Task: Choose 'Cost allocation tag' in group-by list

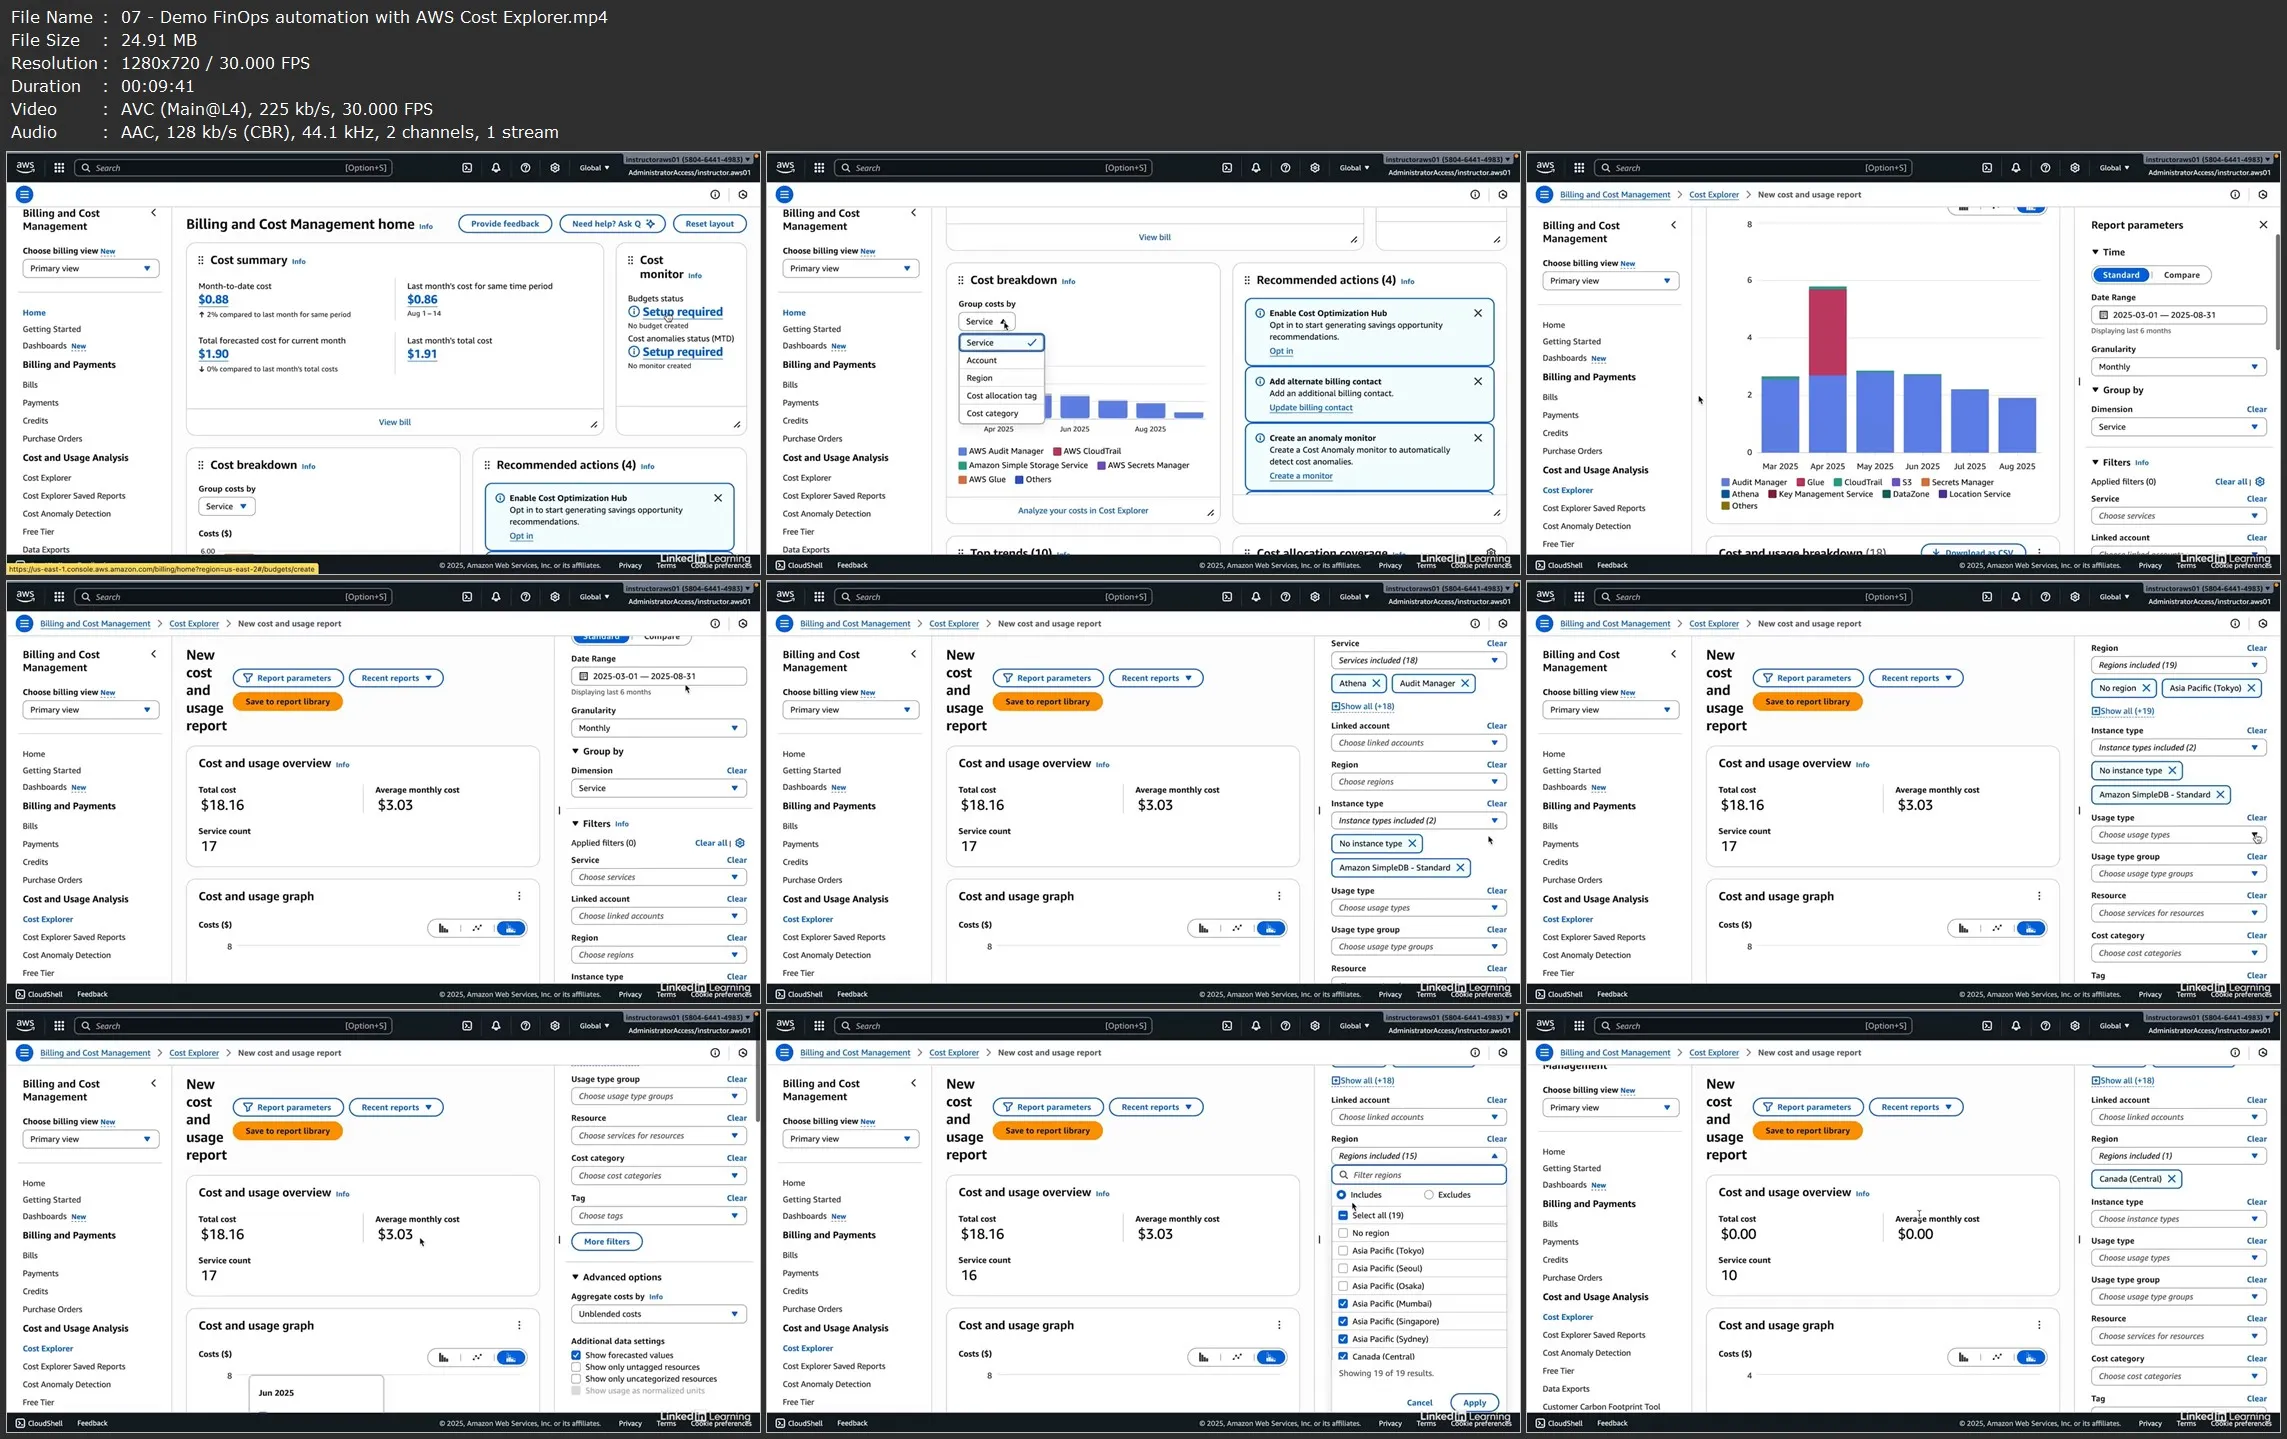Action: coord(1001,396)
